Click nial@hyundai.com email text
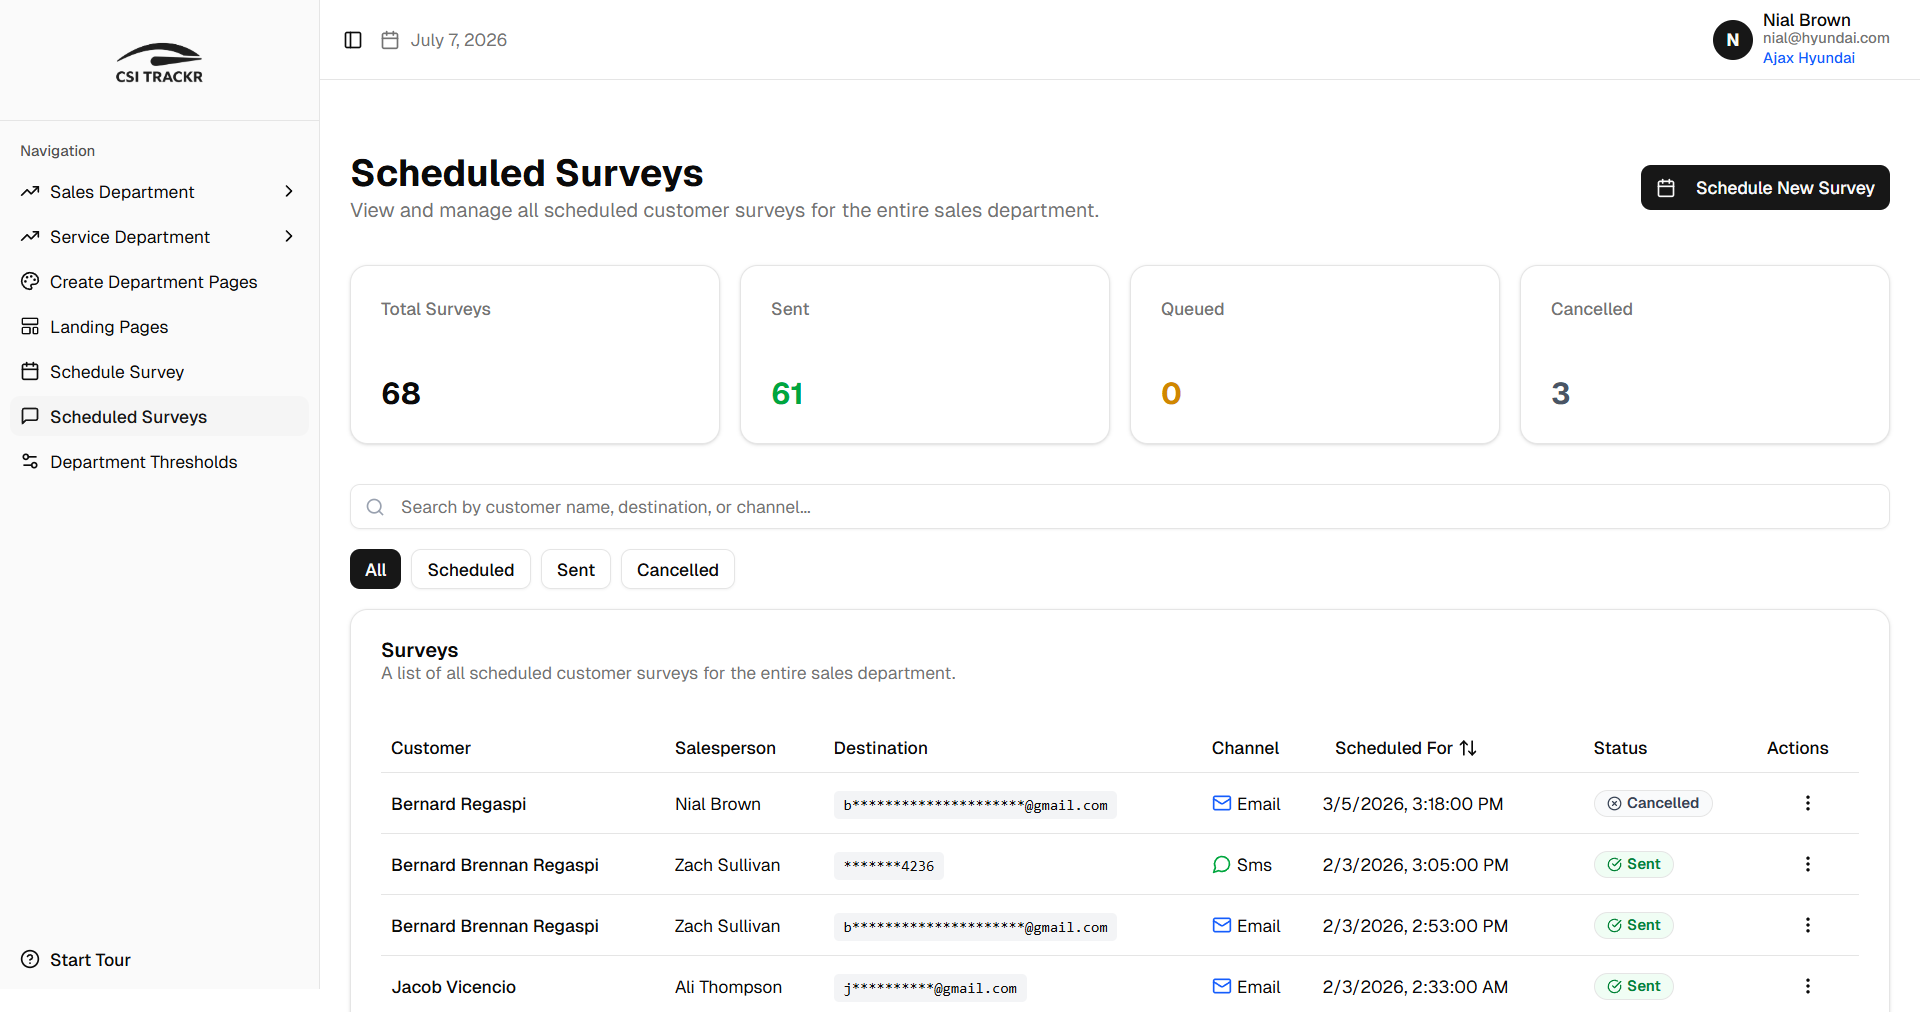Screen dimensions: 1920x1012 pos(1826,38)
